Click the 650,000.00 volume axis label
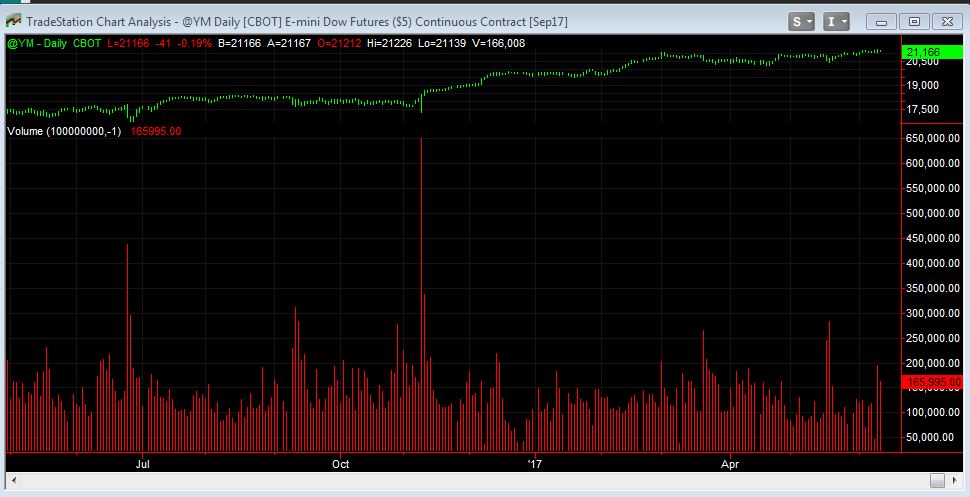Screen dimensions: 970x497 click(x=933, y=138)
